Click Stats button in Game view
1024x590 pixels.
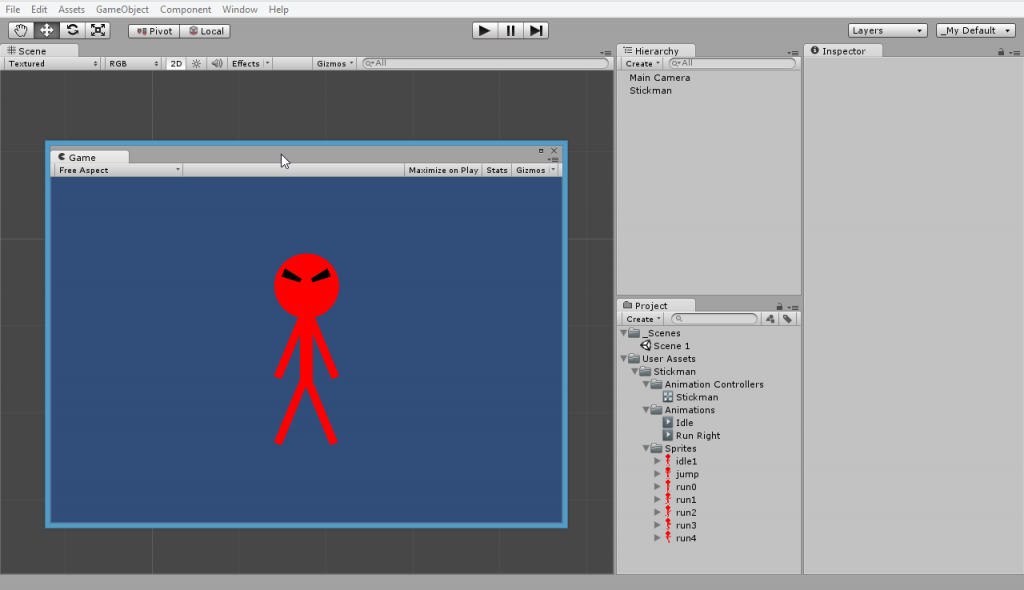pos(497,170)
